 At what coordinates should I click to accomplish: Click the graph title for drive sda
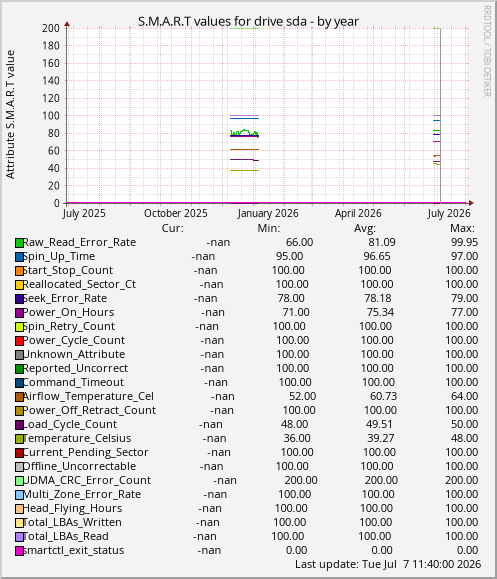point(248,21)
